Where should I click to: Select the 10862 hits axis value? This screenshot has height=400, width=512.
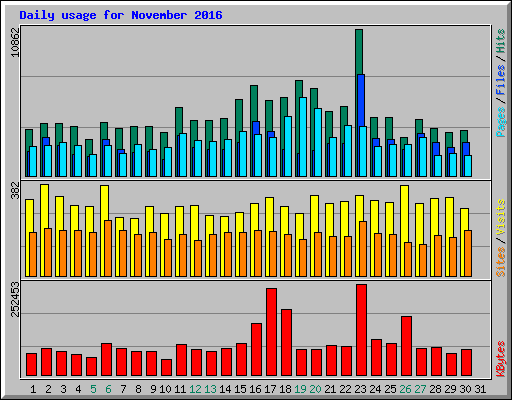point(15,42)
